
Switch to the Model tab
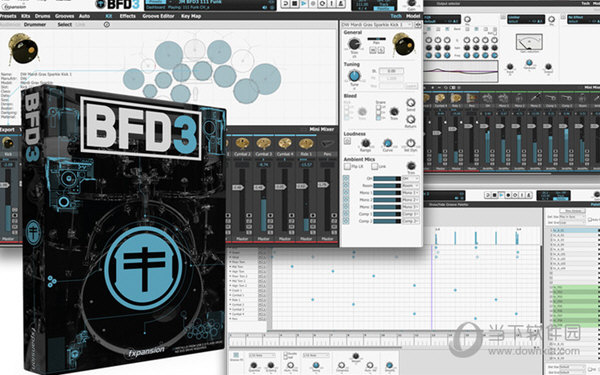point(413,16)
